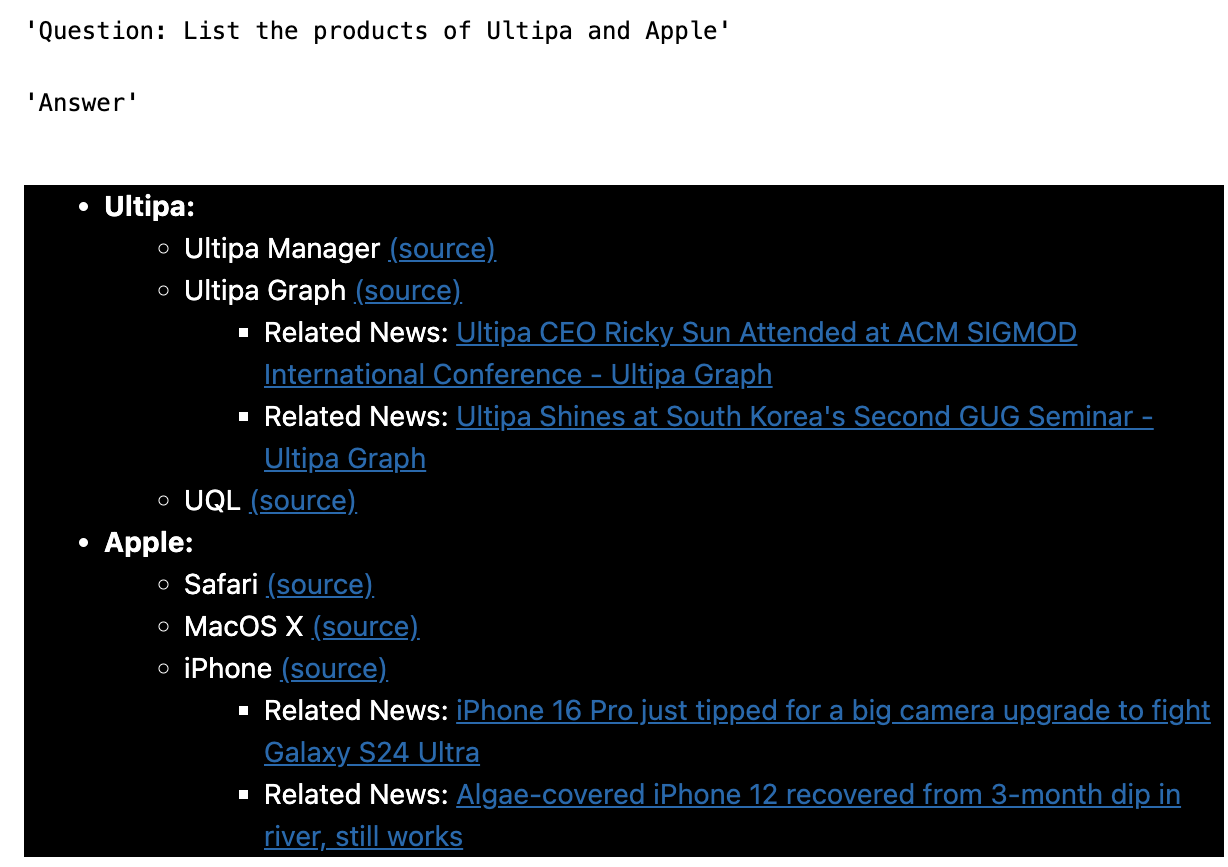Open iPhone 16 Pro camera upgrade article
The width and height of the screenshot is (1228, 867).
click(832, 711)
